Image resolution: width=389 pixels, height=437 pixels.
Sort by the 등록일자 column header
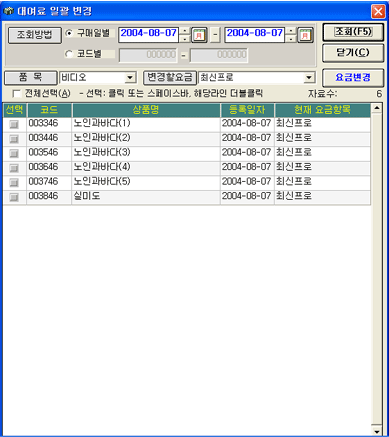click(x=247, y=110)
